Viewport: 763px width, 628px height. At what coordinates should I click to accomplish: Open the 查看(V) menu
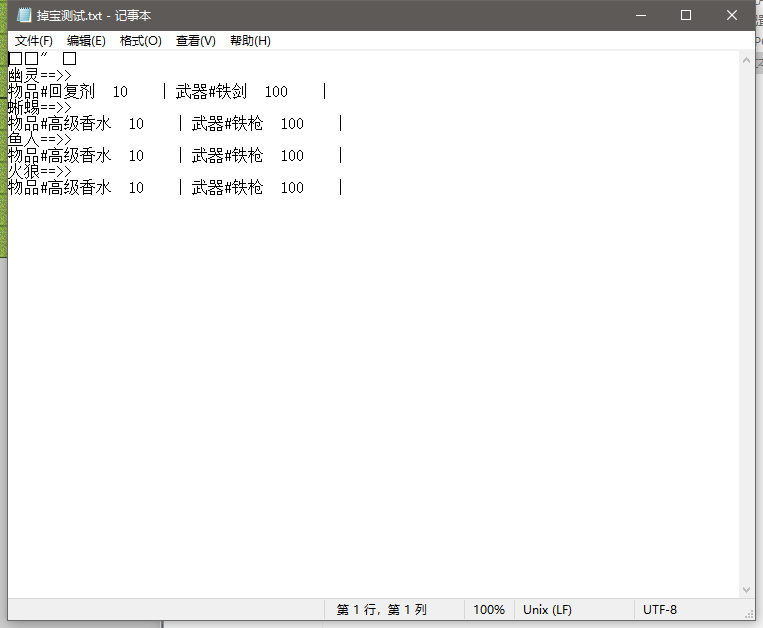click(x=196, y=41)
